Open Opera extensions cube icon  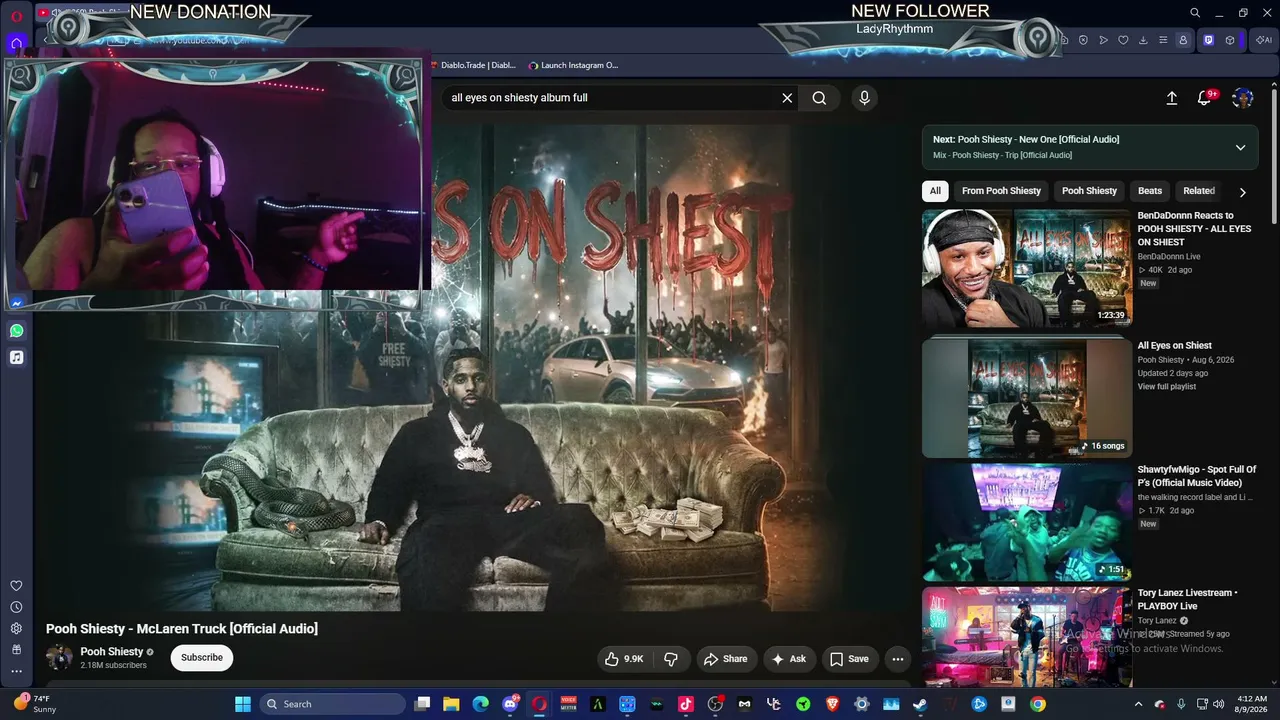(1230, 40)
